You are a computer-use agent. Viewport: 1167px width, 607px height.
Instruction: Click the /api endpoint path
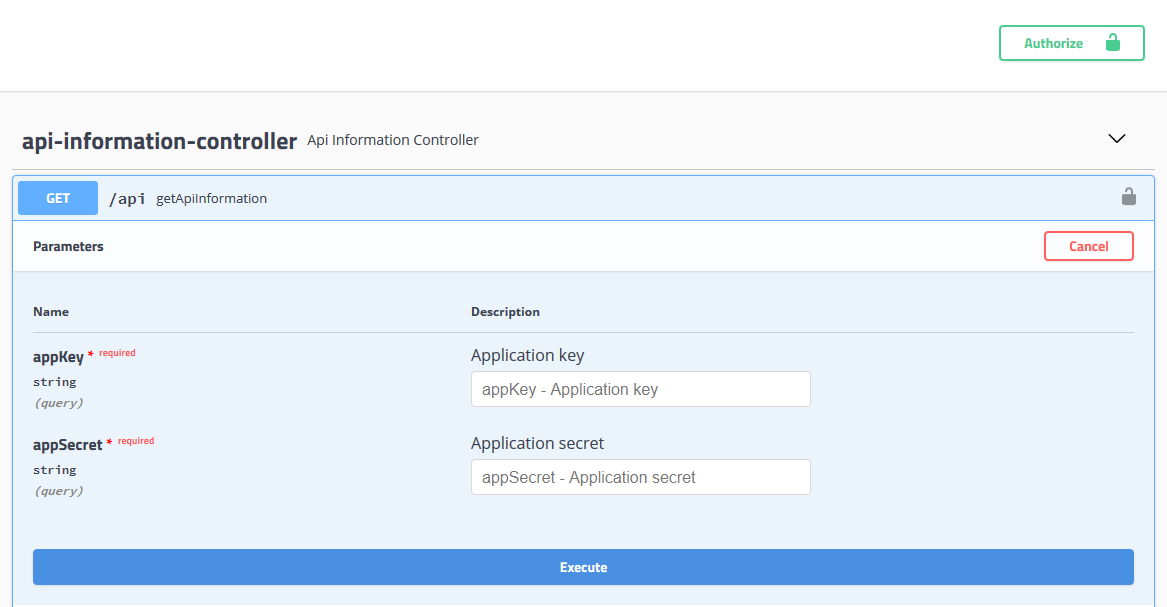pos(127,198)
